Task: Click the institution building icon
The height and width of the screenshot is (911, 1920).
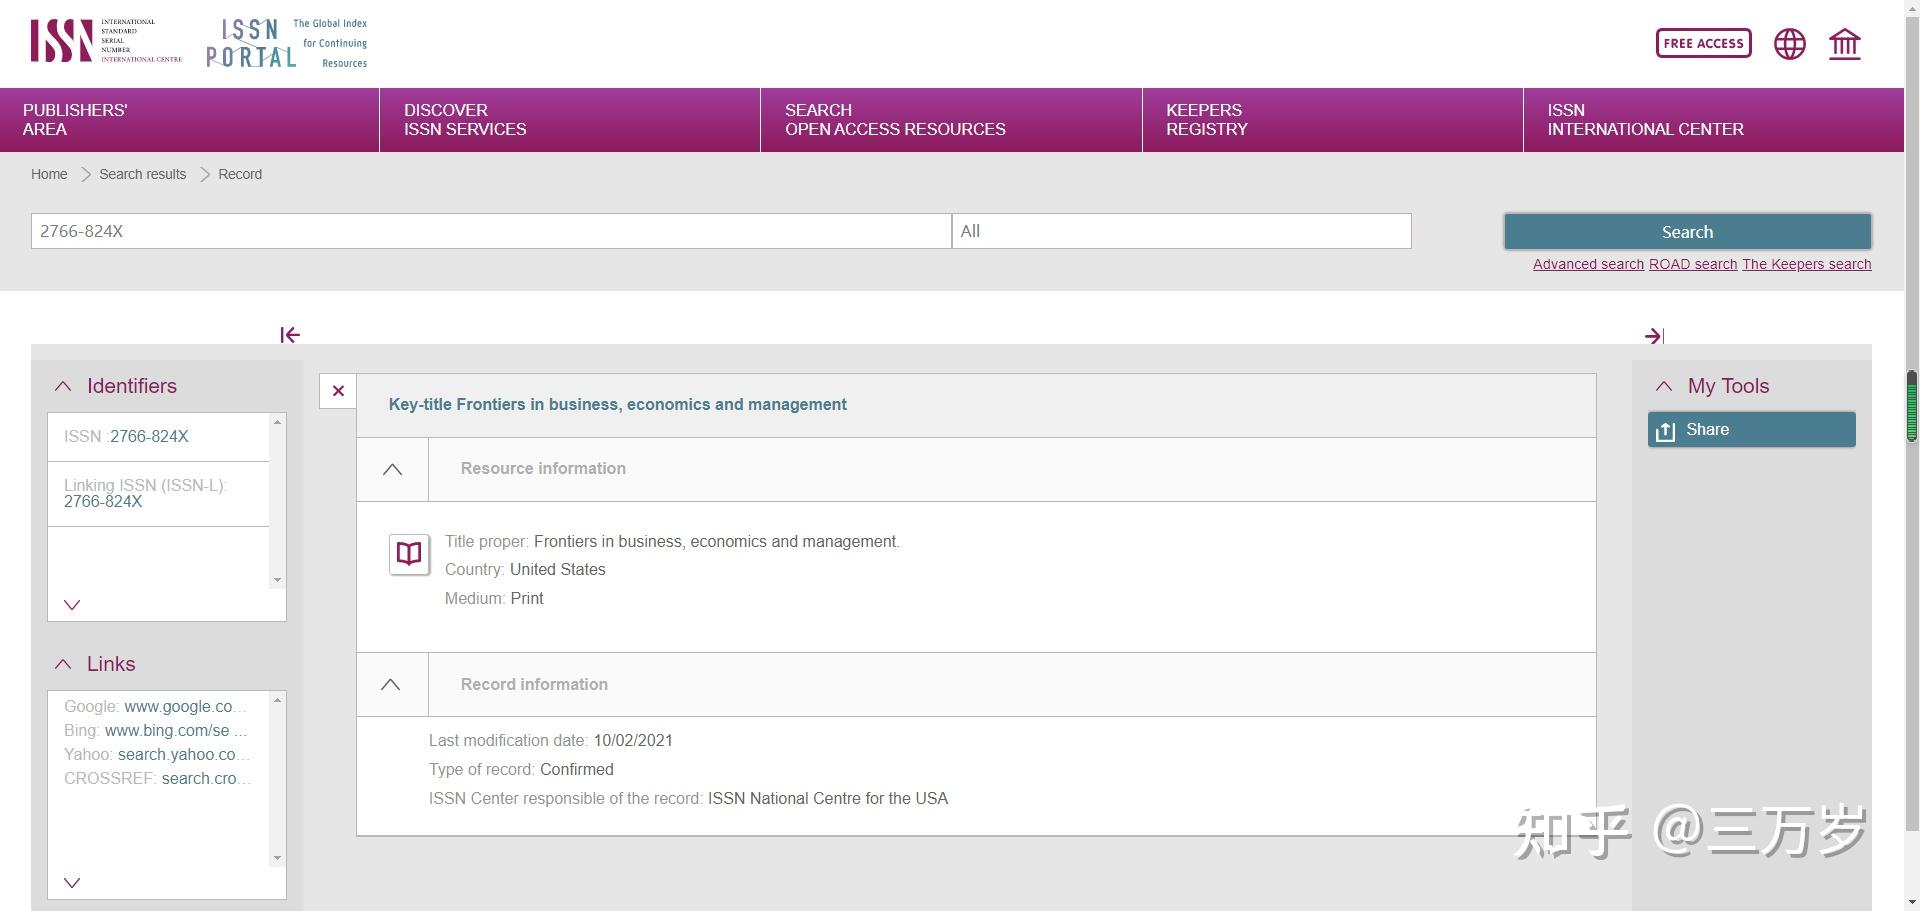Action: point(1844,44)
